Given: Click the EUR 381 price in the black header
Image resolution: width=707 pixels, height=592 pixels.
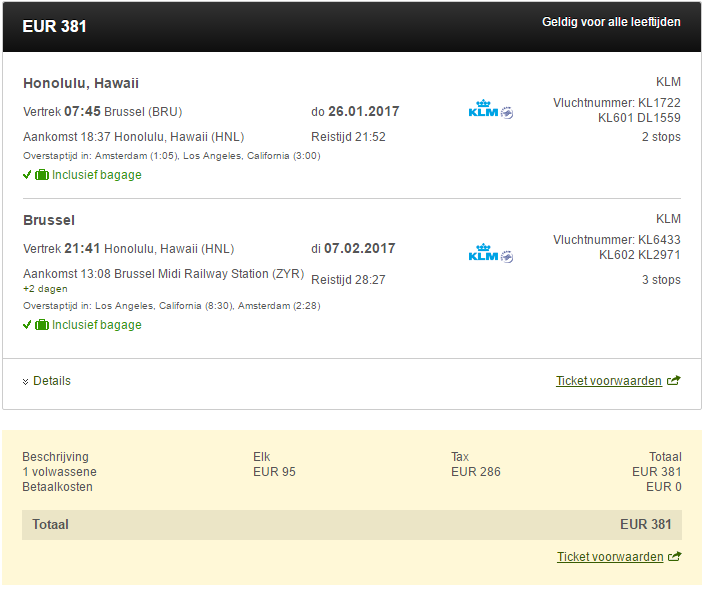Looking at the screenshot, I should pos(54,27).
